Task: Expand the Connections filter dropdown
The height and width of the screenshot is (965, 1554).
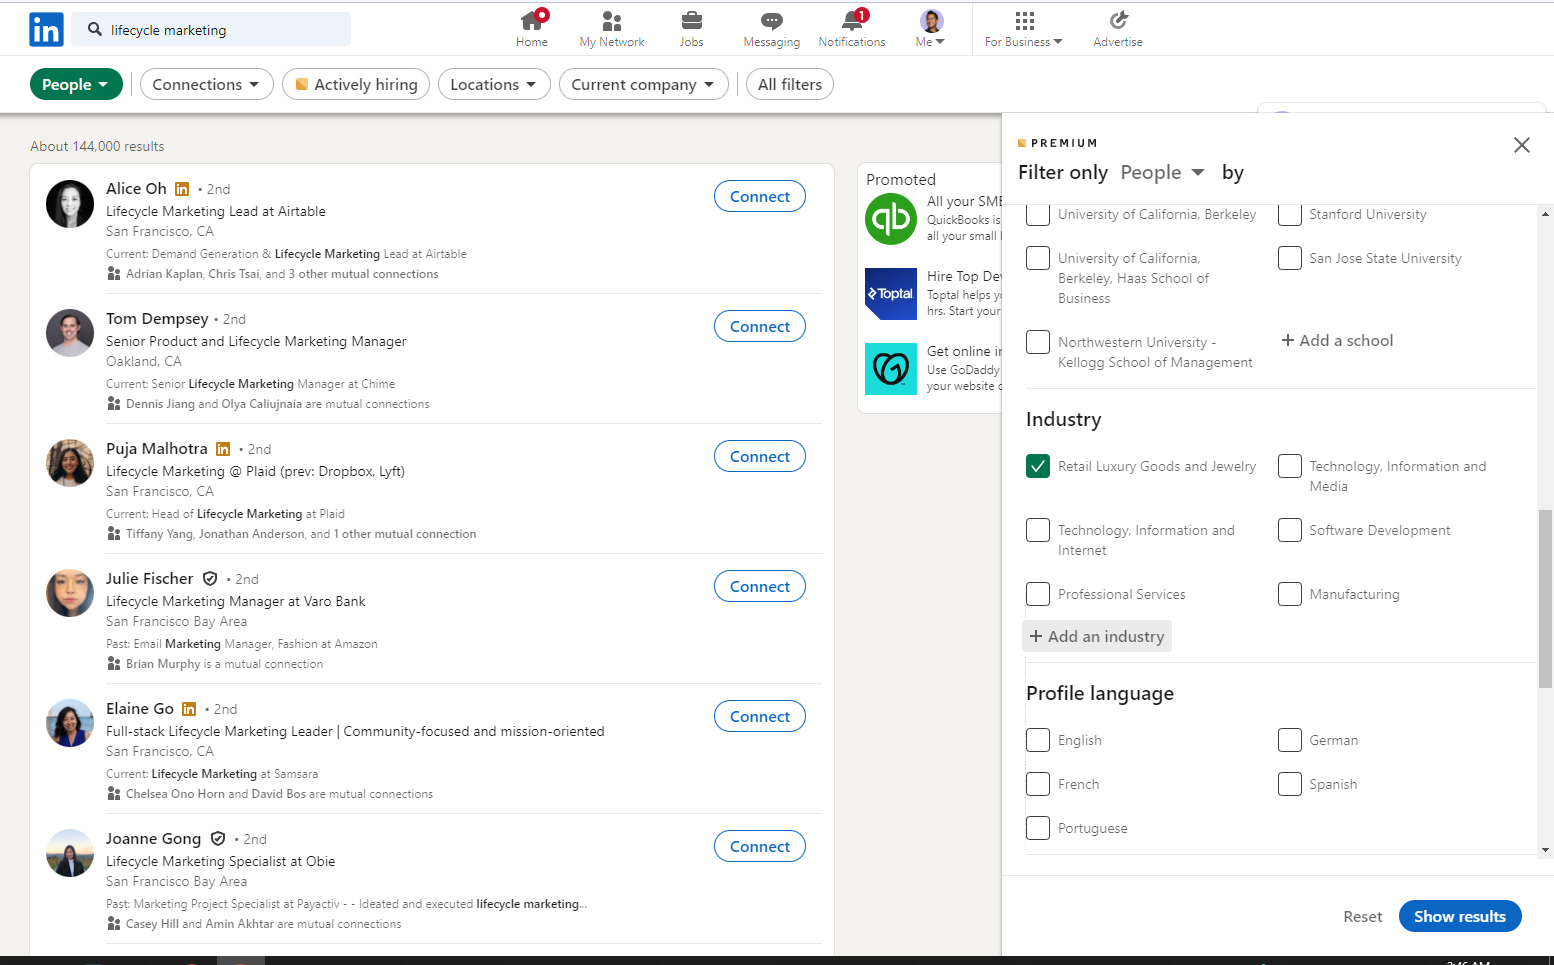Action: [x=205, y=84]
